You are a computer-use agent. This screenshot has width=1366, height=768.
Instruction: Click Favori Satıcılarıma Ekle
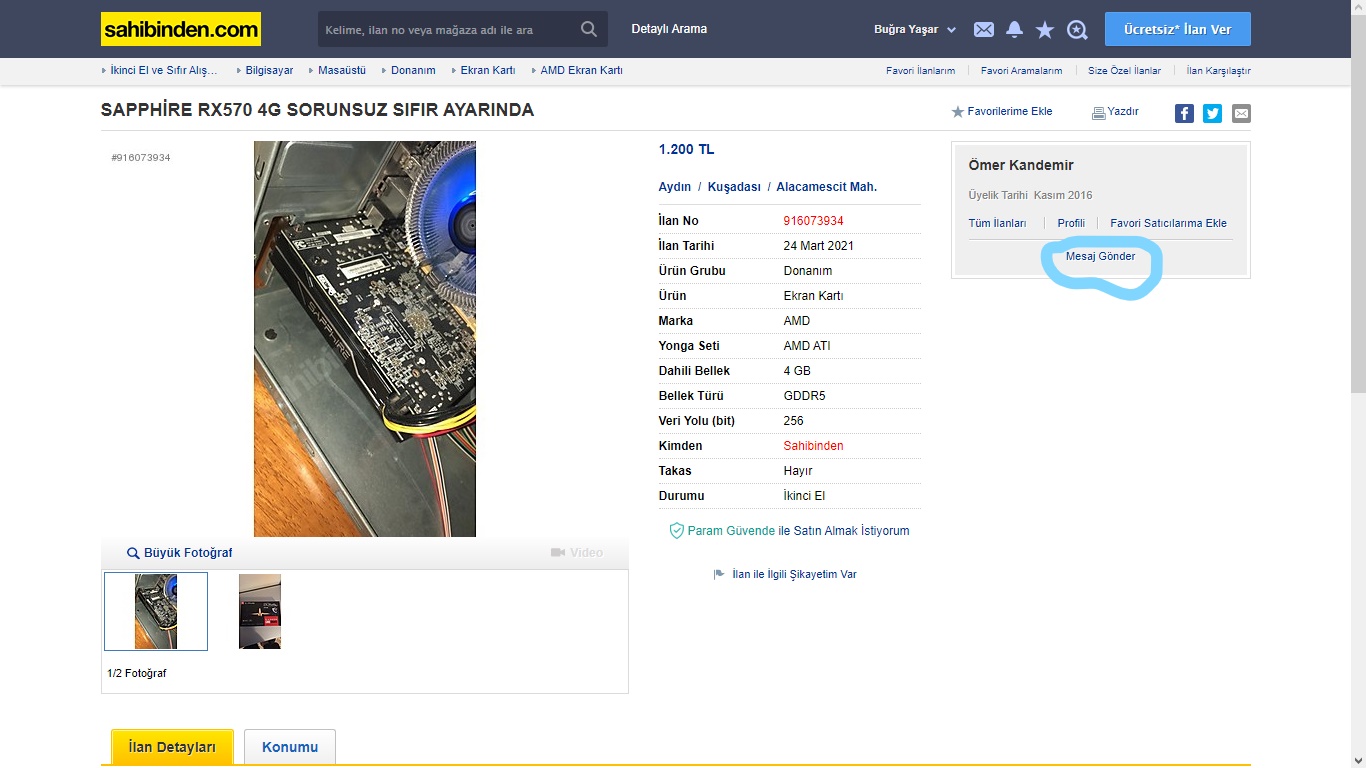(1168, 223)
